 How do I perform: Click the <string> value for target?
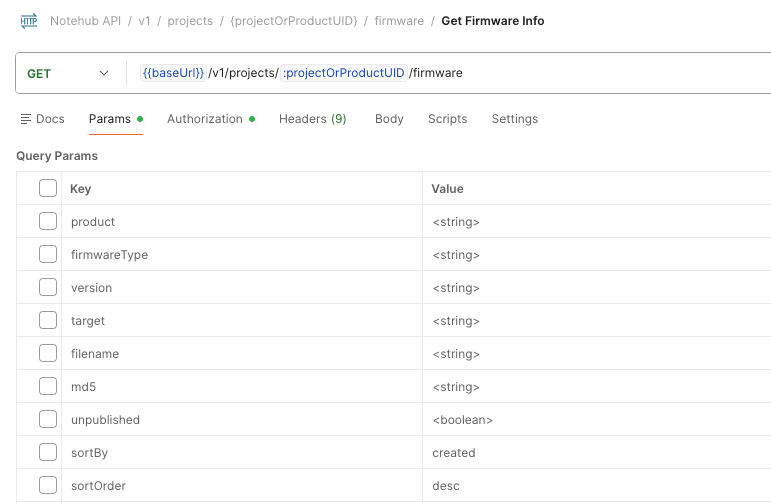[x=456, y=321]
